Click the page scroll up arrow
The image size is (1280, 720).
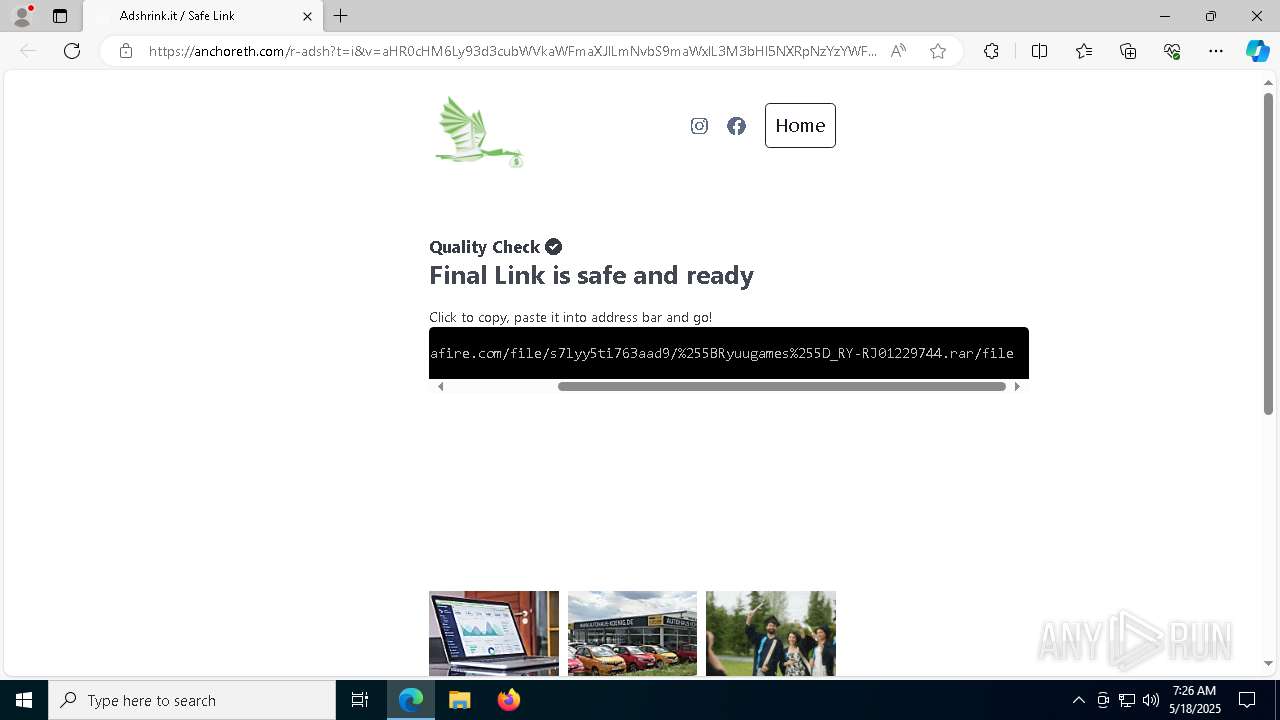tap(1268, 84)
